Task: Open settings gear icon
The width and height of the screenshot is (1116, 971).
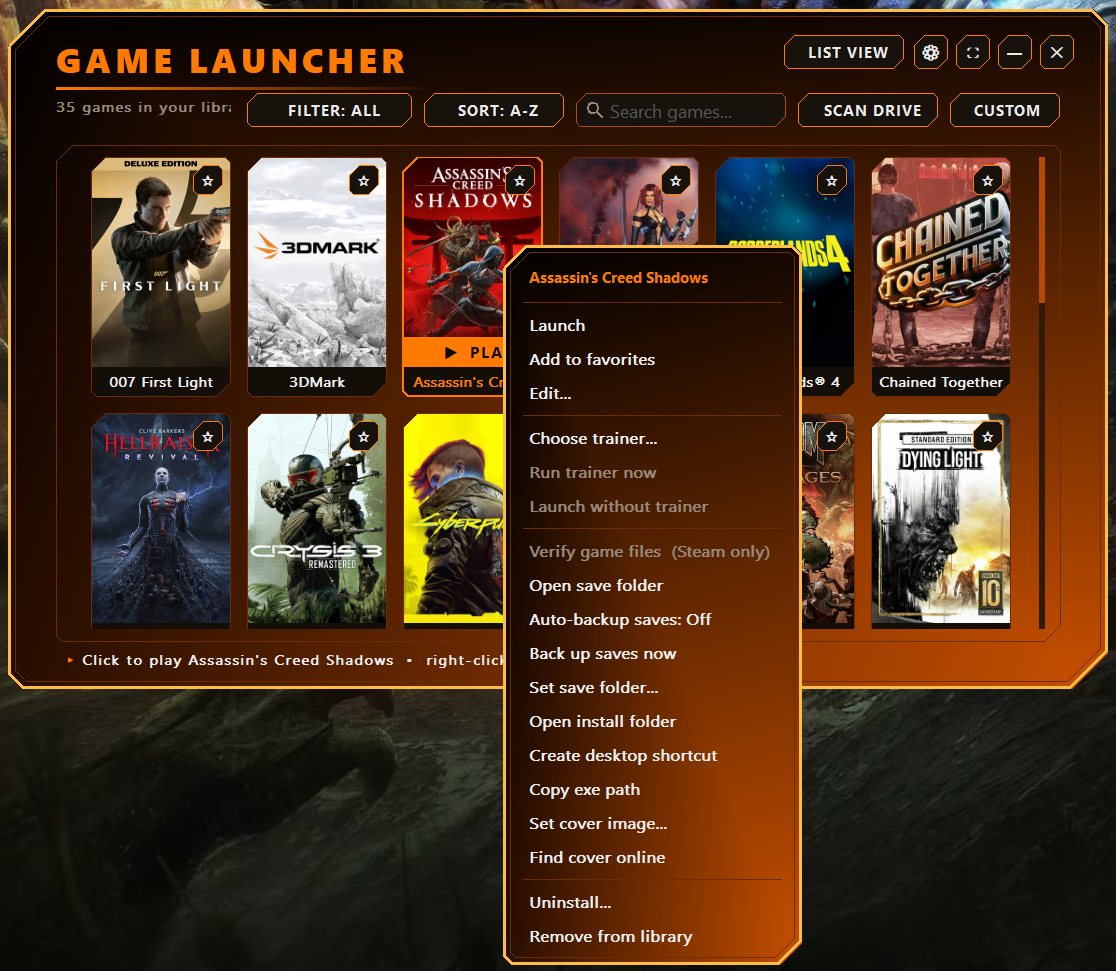Action: coord(930,53)
